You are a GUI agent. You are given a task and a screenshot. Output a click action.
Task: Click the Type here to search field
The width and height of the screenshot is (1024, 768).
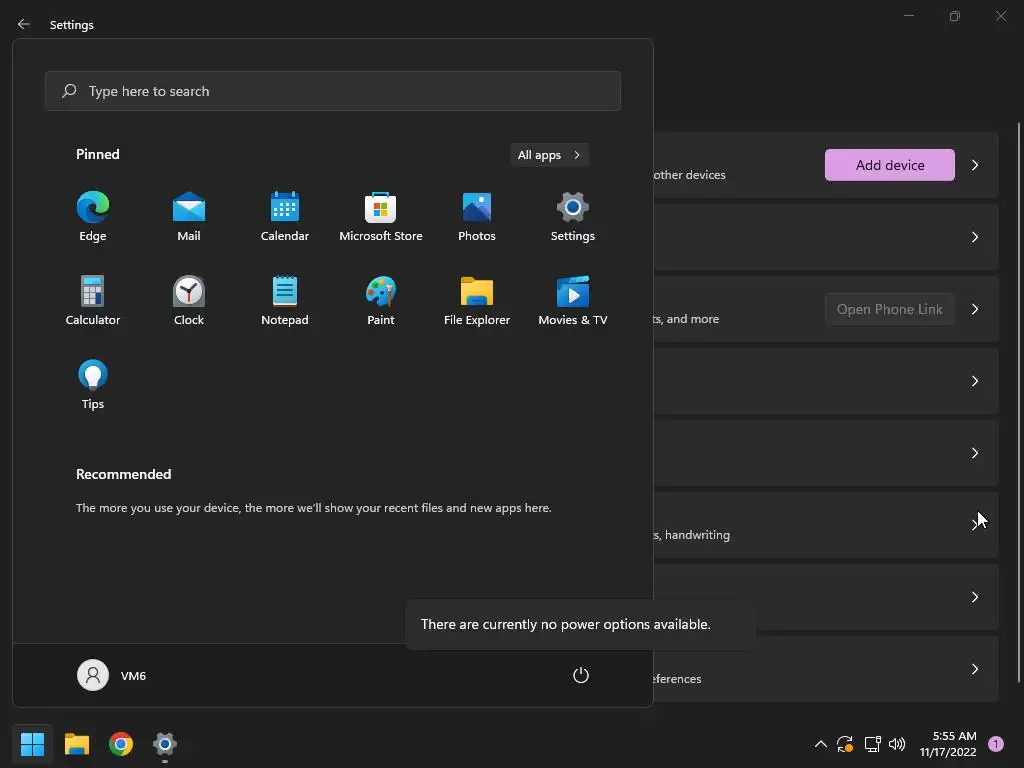point(333,91)
